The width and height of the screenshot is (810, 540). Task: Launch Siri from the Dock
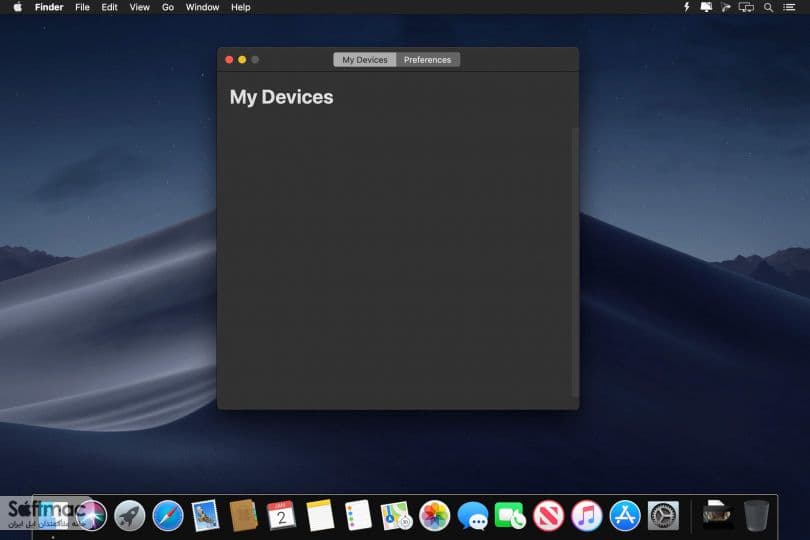click(91, 516)
